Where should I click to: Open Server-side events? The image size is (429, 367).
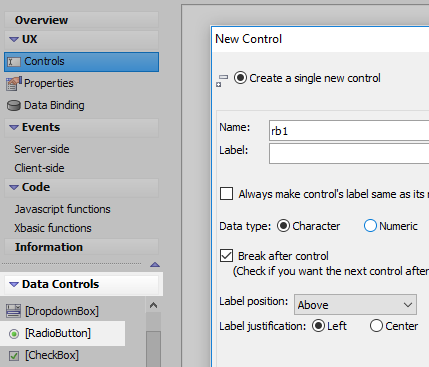coord(42,149)
